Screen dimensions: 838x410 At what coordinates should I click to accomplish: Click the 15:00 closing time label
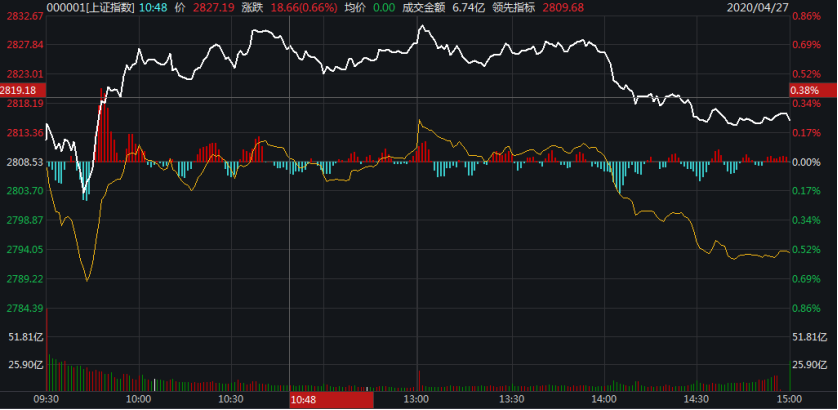[788, 400]
